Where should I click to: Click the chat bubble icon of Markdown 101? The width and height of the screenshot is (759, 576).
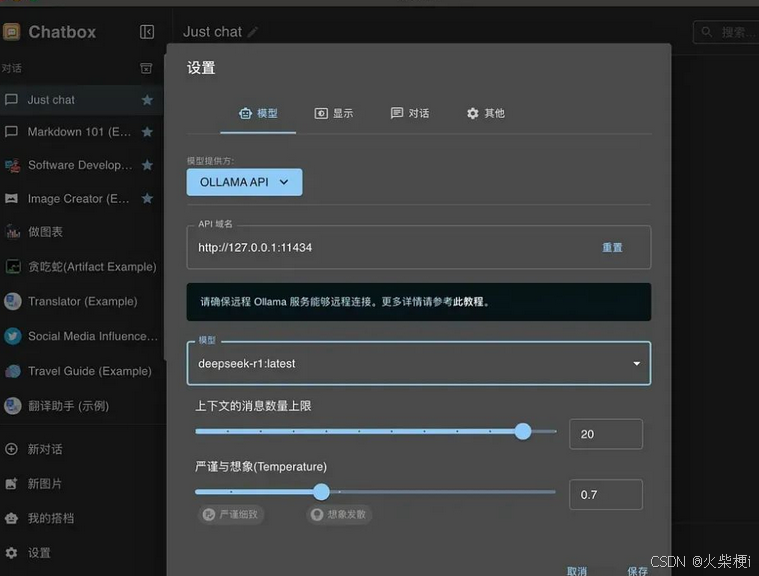coord(11,132)
